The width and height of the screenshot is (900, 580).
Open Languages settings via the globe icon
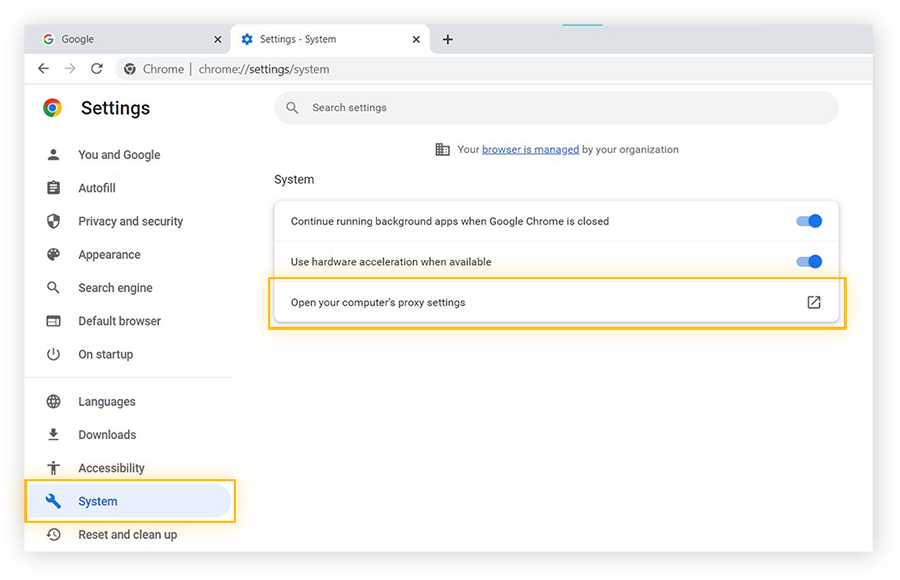(x=53, y=401)
